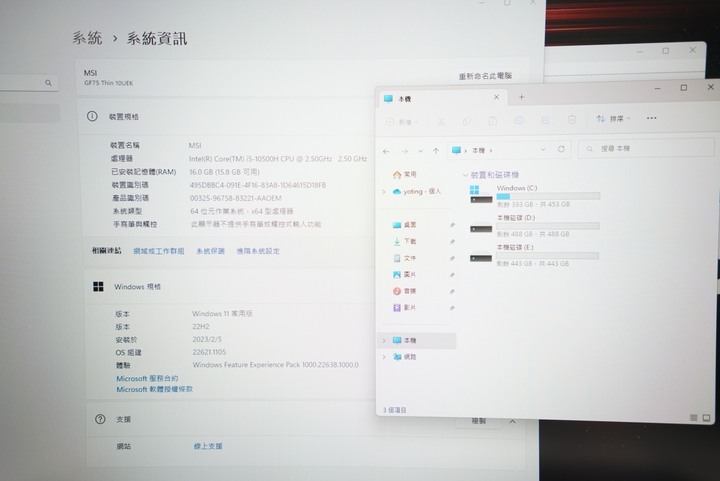Open the 線上支援 link

coord(208,446)
